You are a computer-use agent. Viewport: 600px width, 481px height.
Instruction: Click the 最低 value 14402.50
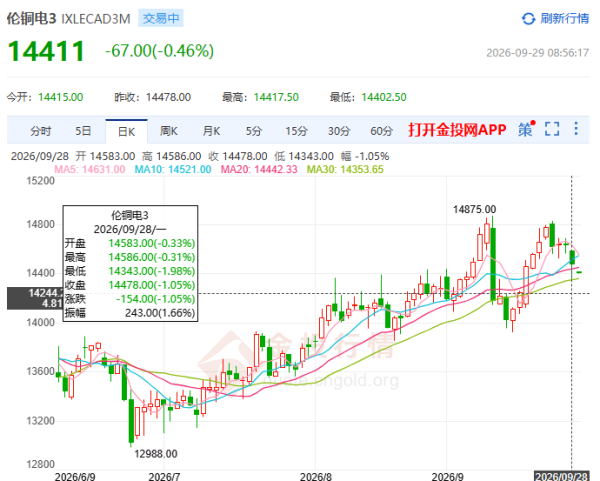pos(384,97)
